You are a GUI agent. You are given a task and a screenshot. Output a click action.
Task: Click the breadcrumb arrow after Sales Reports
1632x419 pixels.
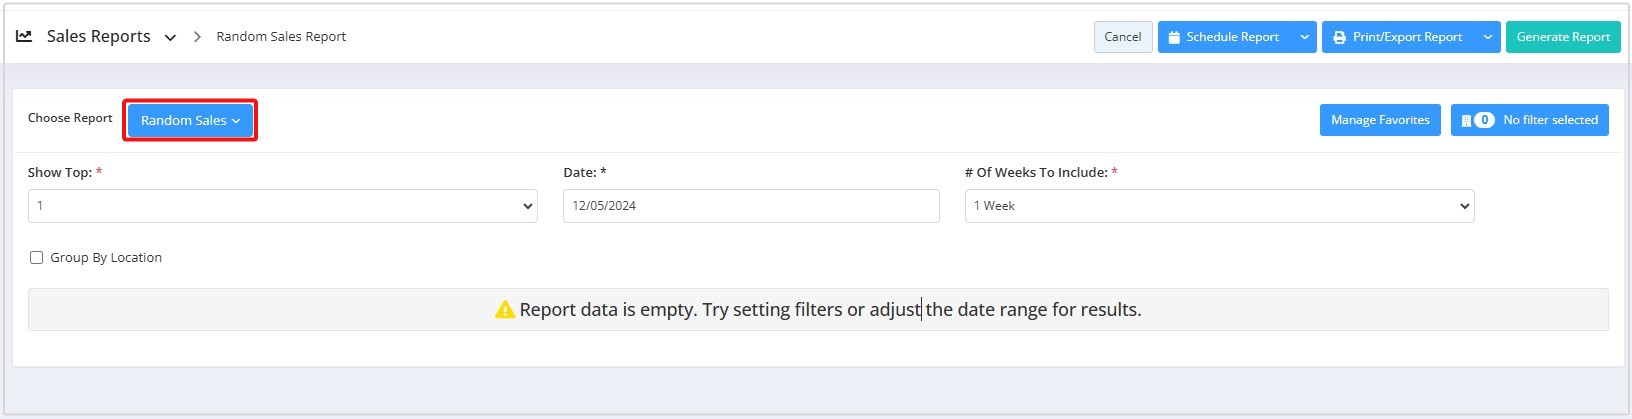(x=197, y=37)
